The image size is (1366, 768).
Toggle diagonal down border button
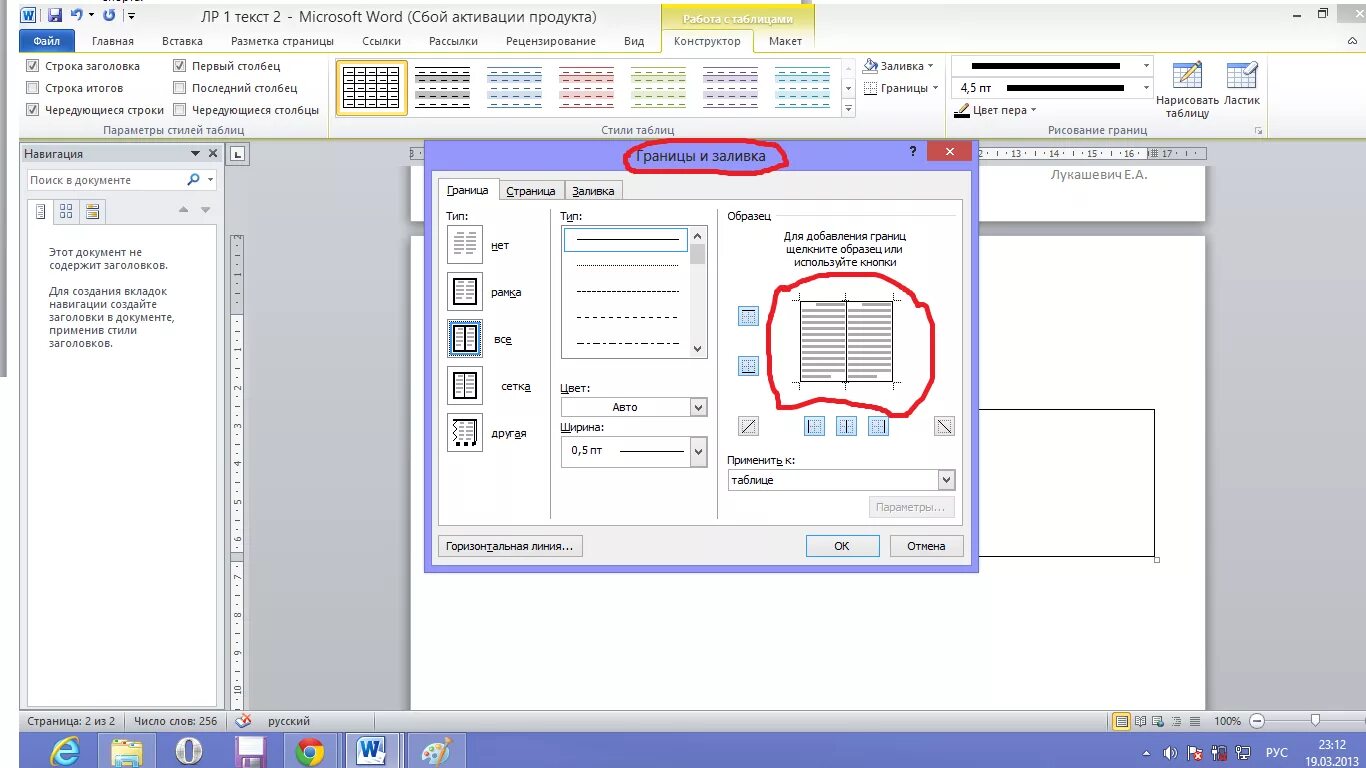pos(944,426)
